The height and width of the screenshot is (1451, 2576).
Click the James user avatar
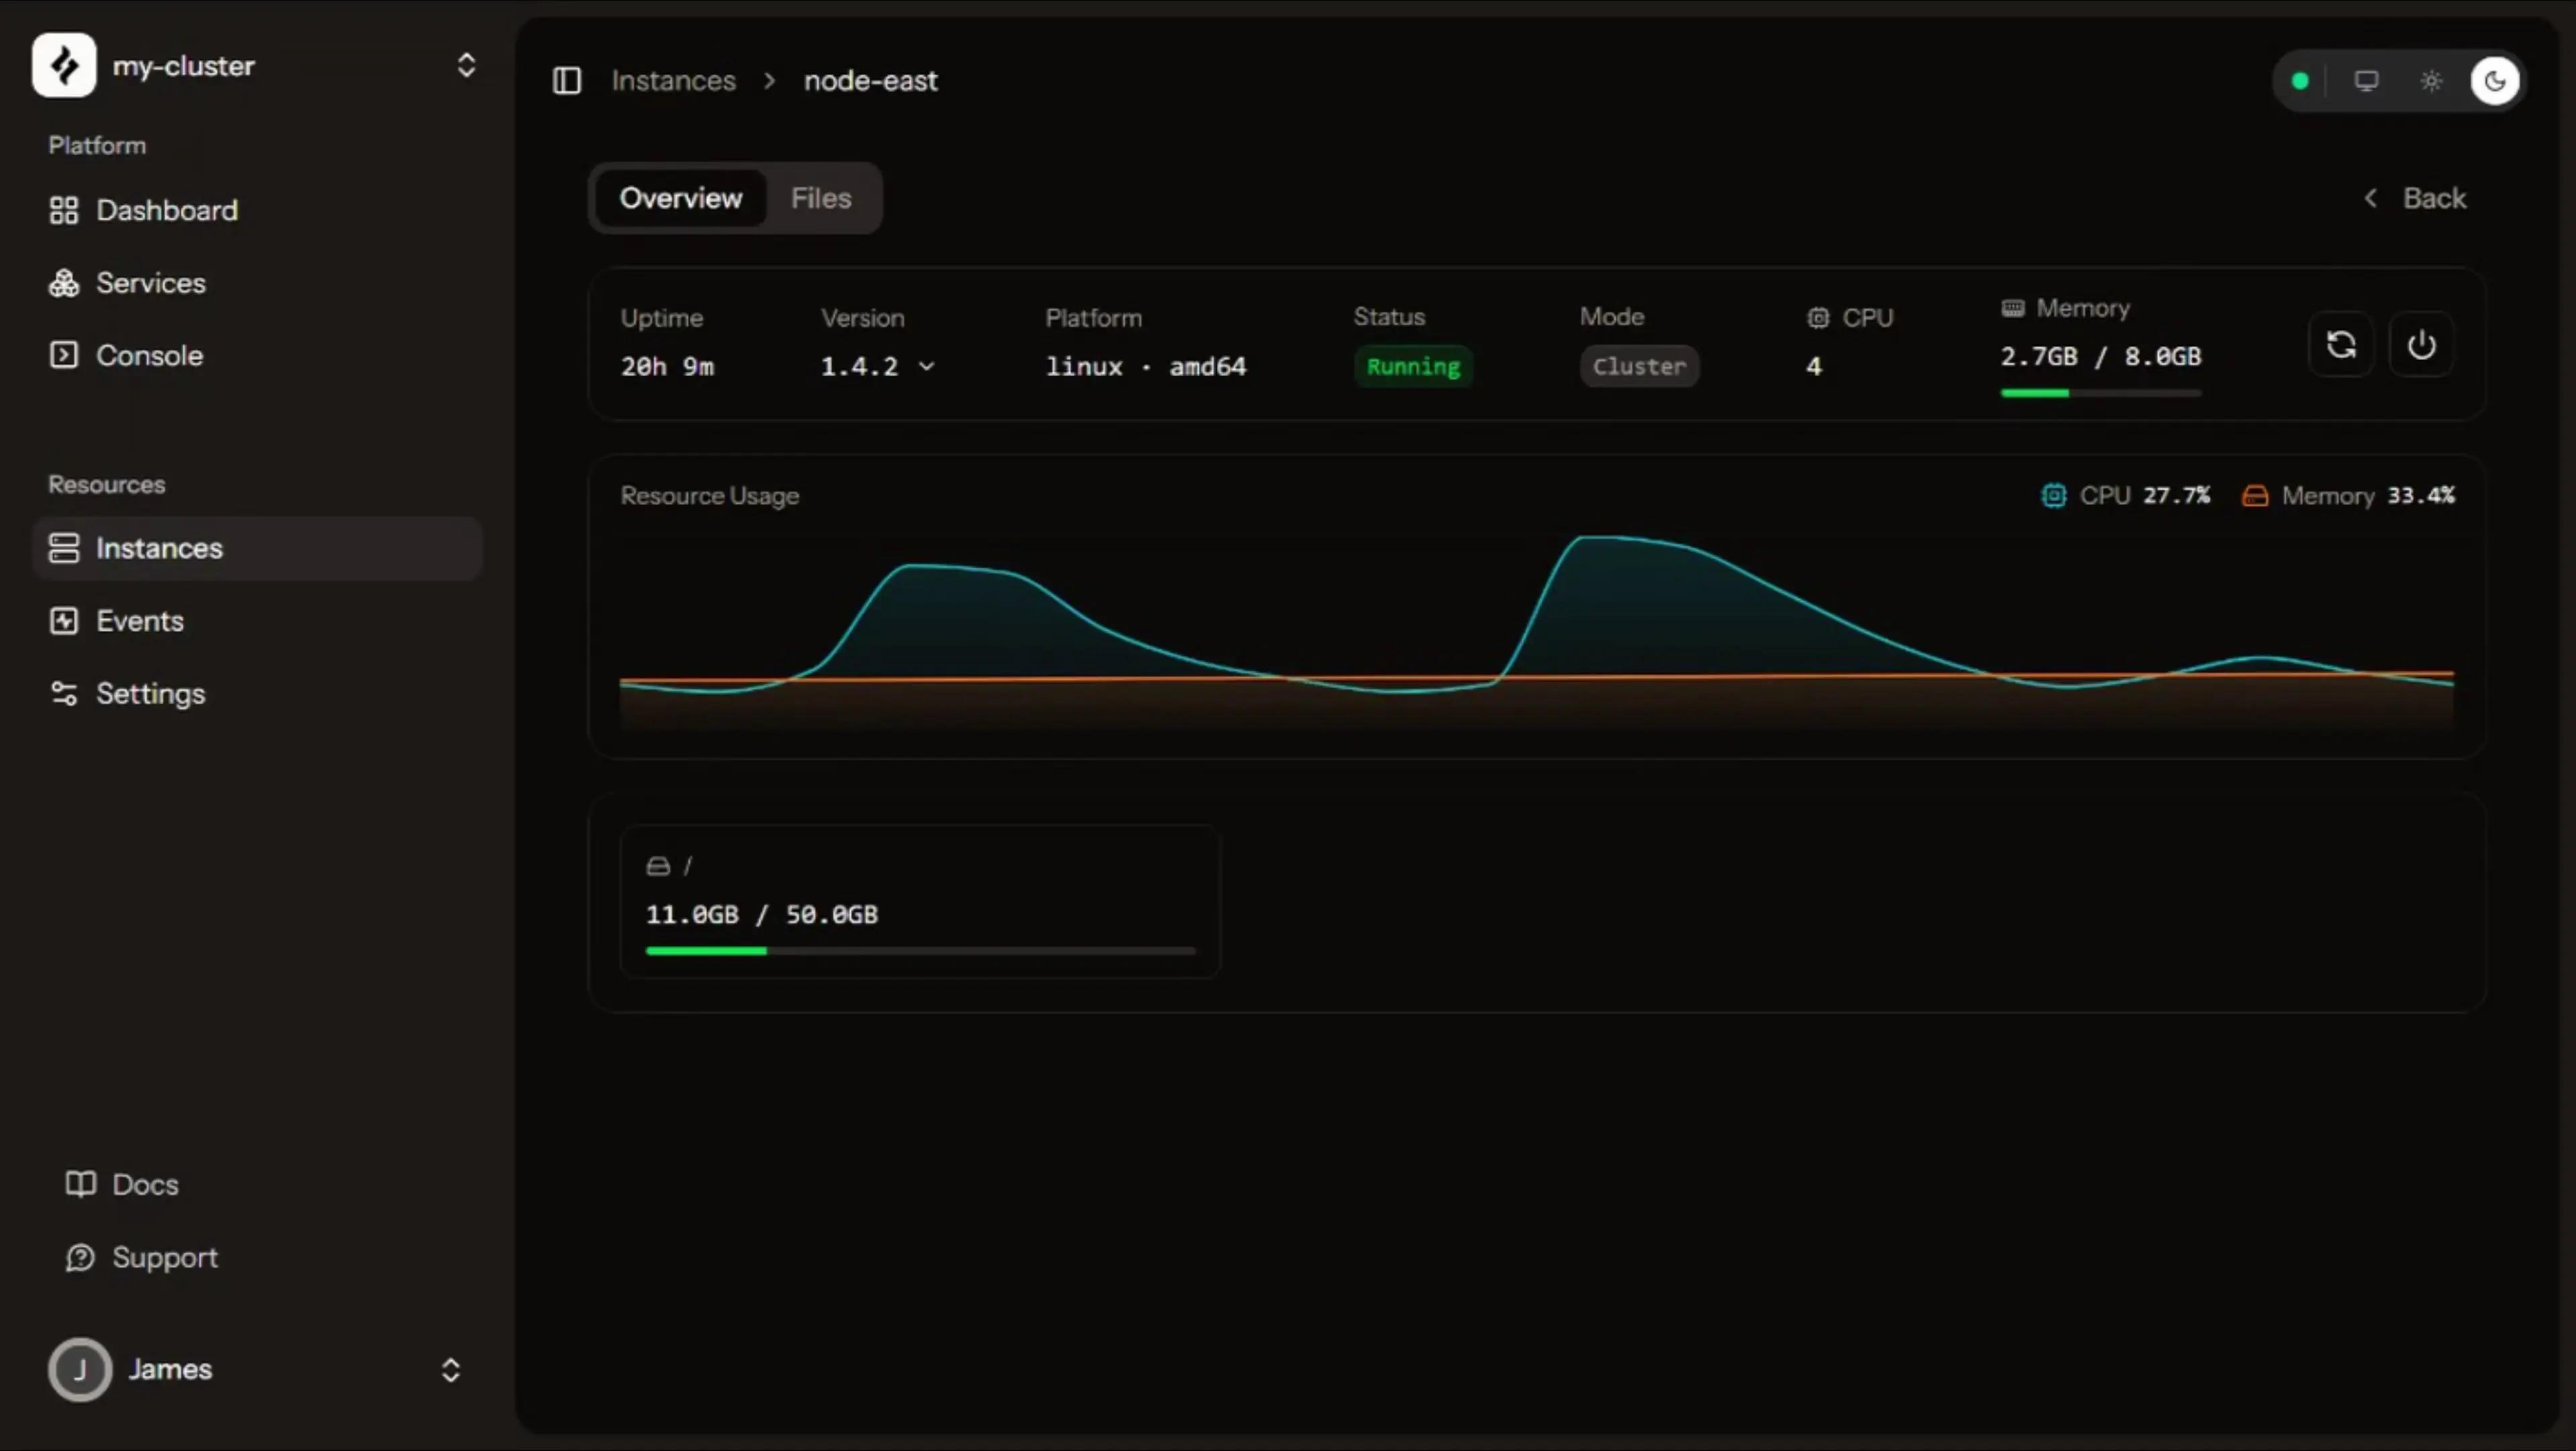(80, 1369)
